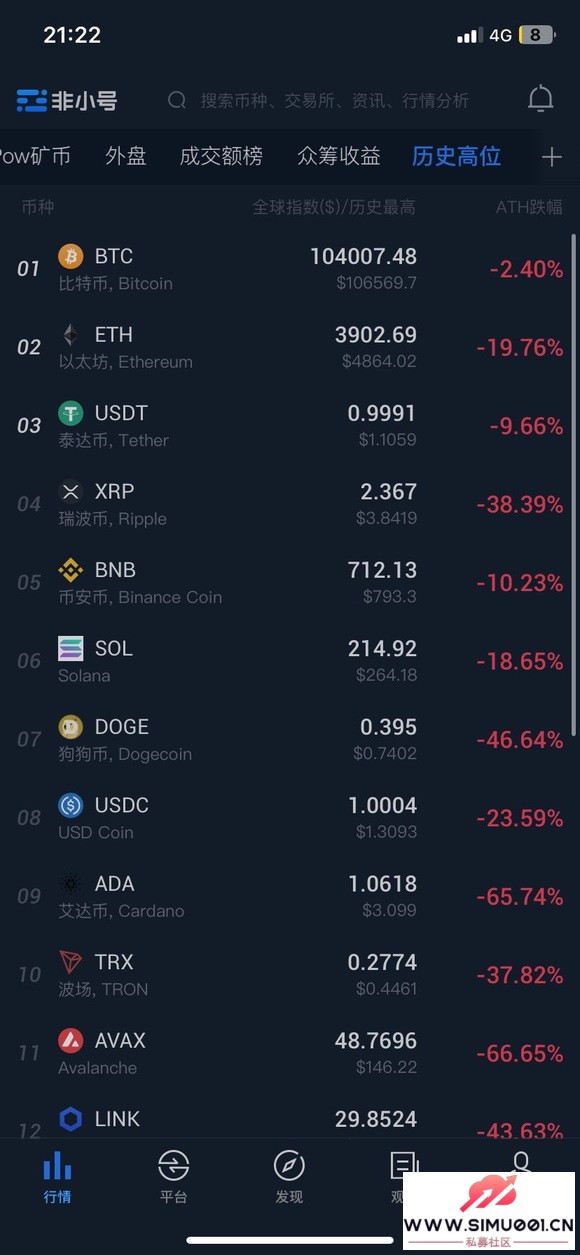580x1255 pixels.
Task: Switch to the 历史高位 tab
Action: pyautogui.click(x=456, y=156)
